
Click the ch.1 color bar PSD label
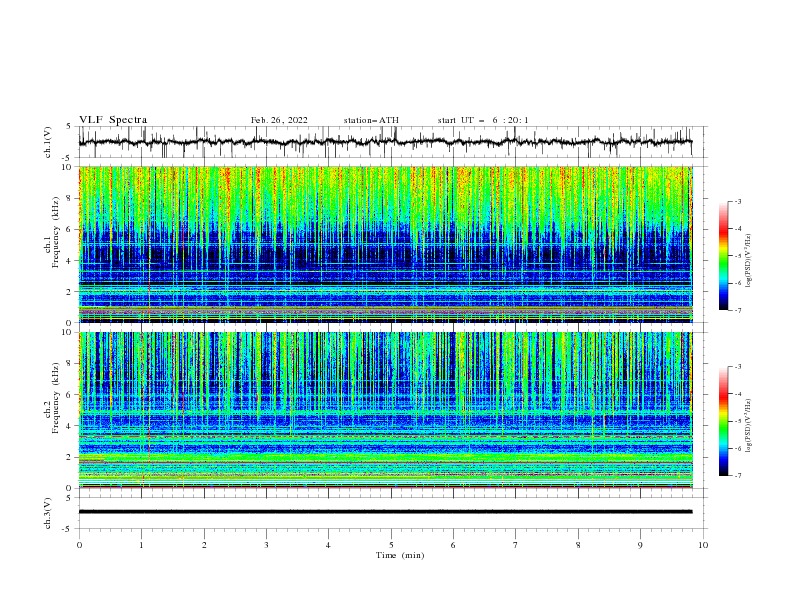coord(749,261)
